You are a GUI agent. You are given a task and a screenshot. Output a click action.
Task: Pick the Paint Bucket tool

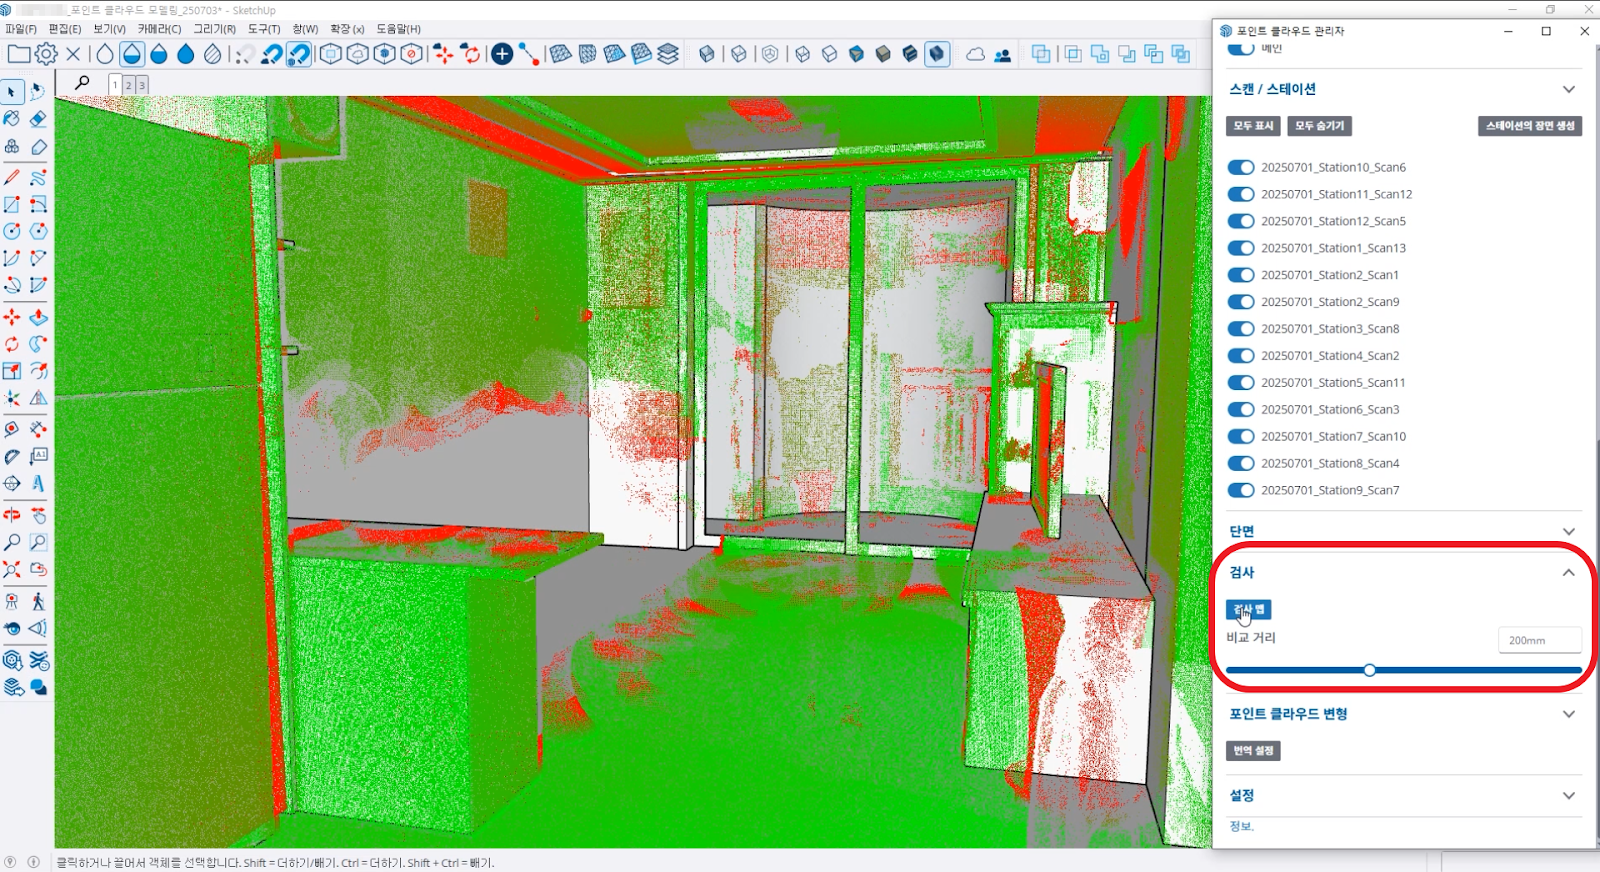12,119
